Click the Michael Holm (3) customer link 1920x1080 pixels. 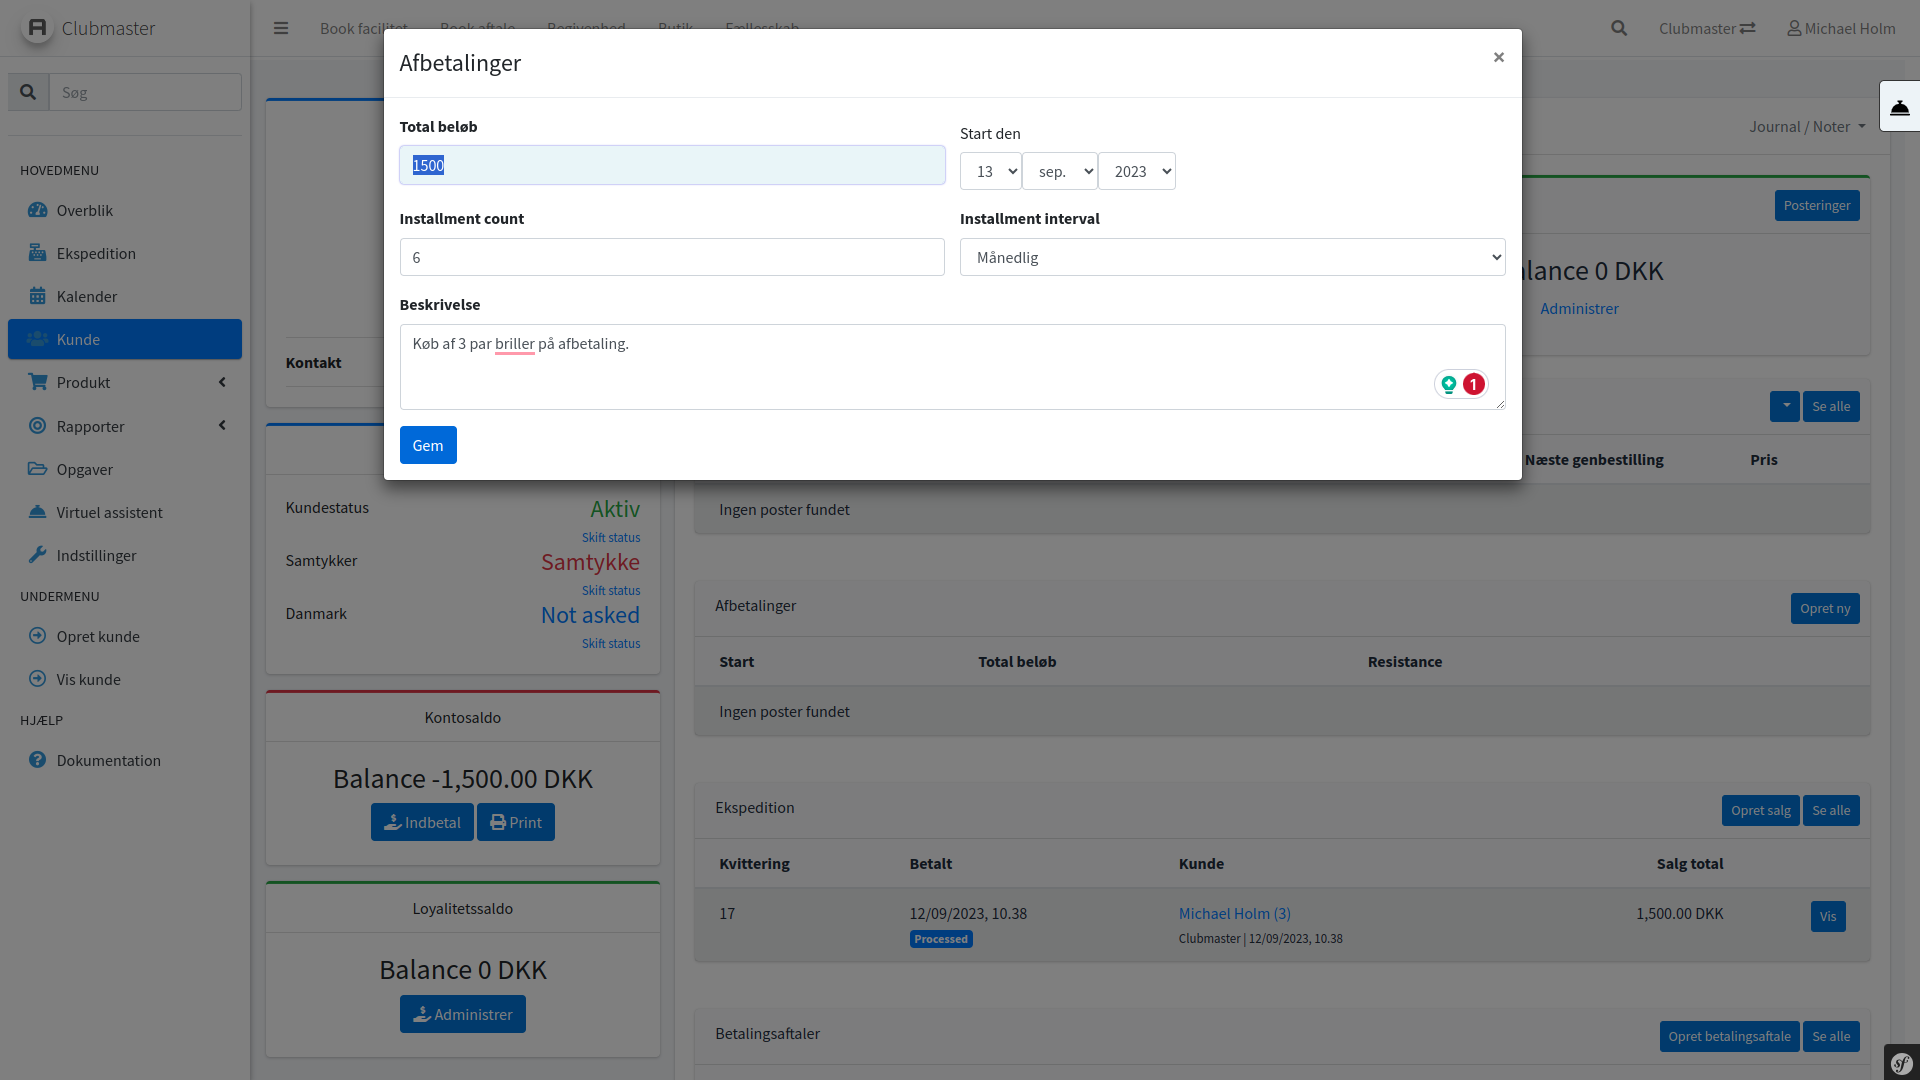pyautogui.click(x=1234, y=913)
